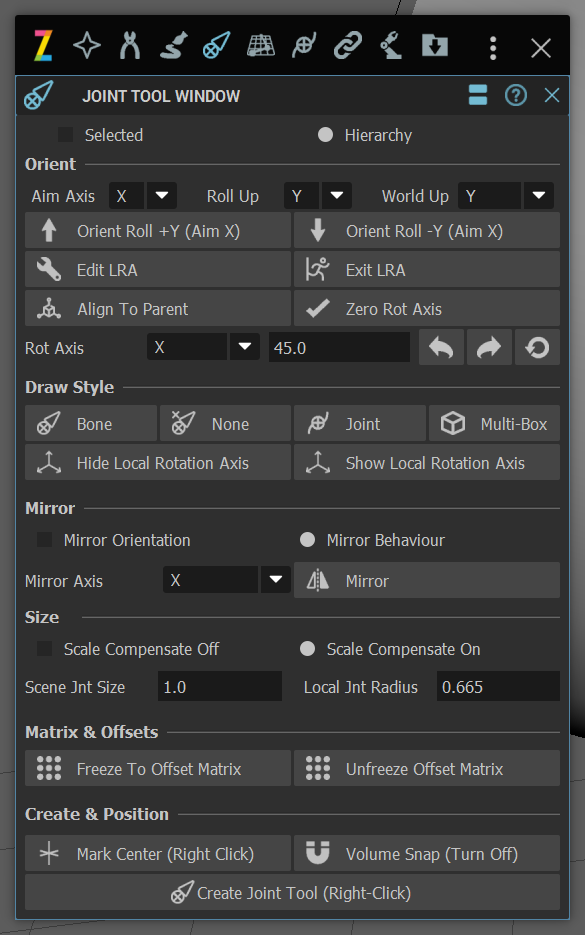Click Freeze To Offset Matrix
585x935 pixels.
click(157, 768)
